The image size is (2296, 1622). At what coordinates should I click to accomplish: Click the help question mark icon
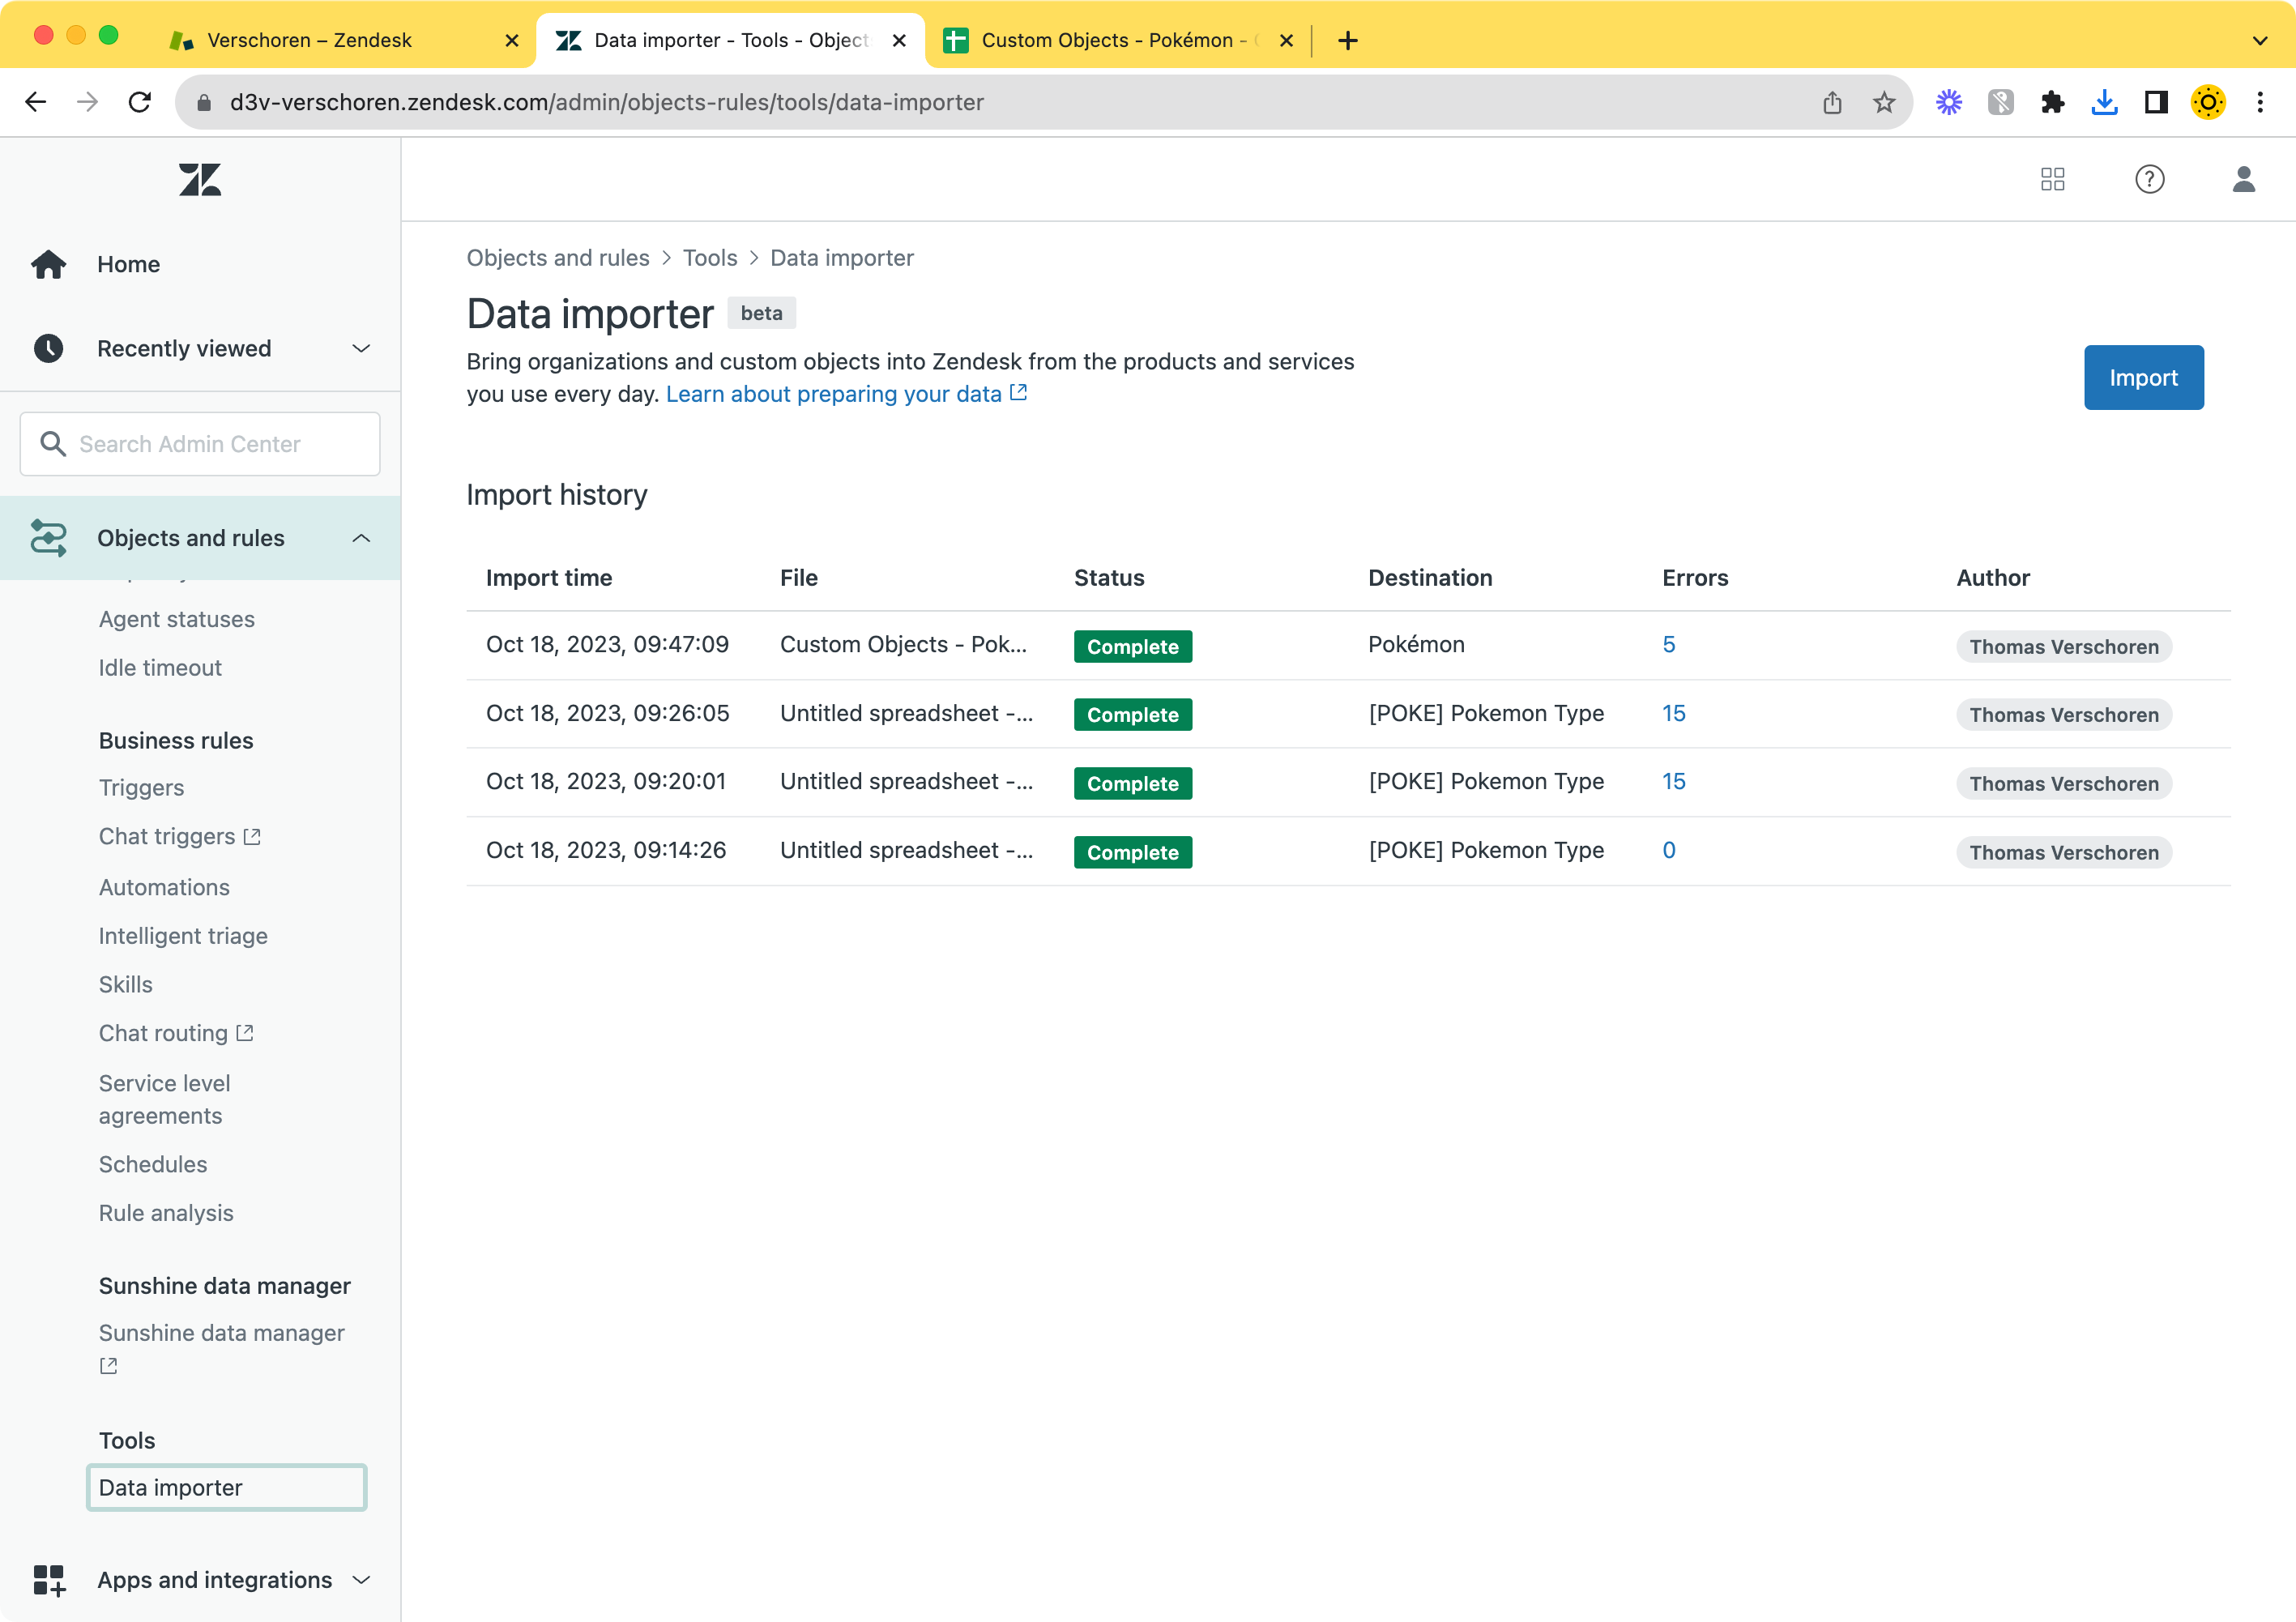click(2150, 179)
